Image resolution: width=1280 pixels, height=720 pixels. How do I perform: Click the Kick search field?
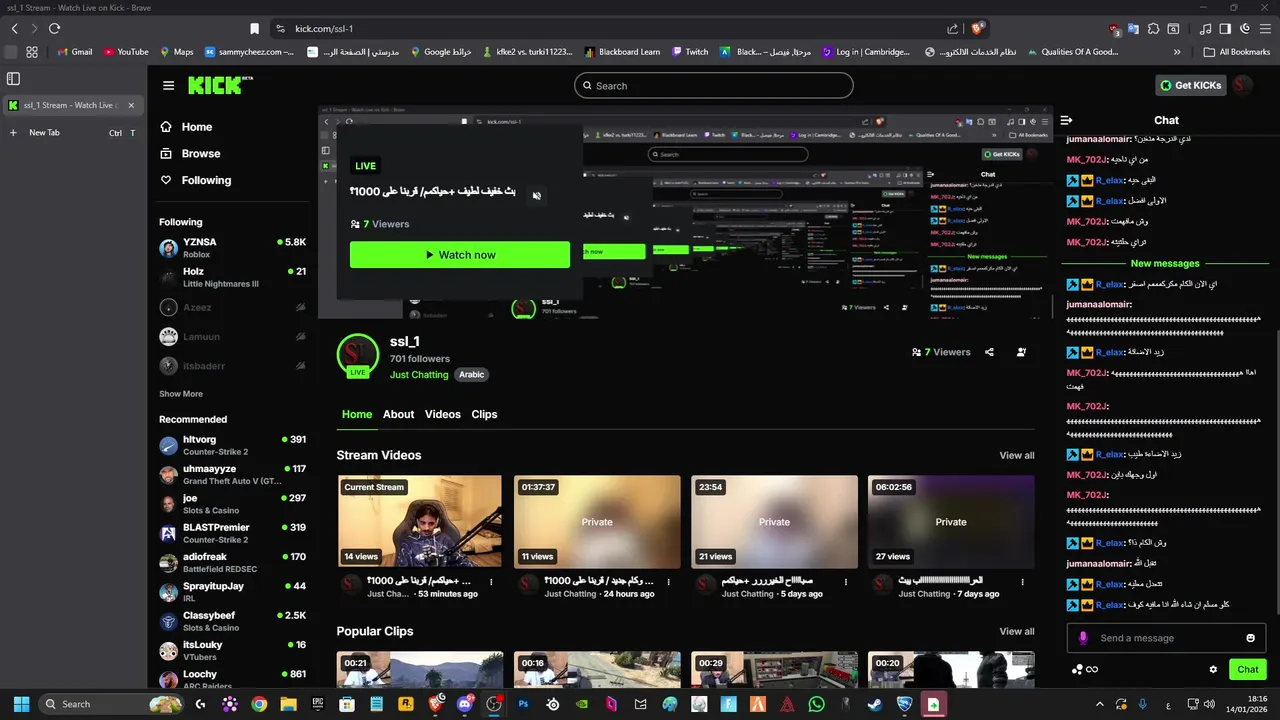coord(714,86)
